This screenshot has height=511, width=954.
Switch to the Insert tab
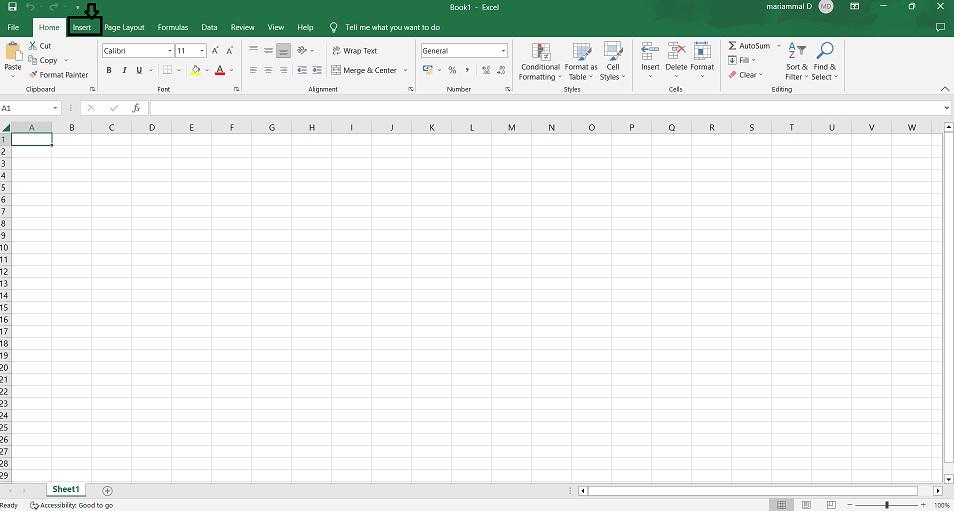point(82,27)
